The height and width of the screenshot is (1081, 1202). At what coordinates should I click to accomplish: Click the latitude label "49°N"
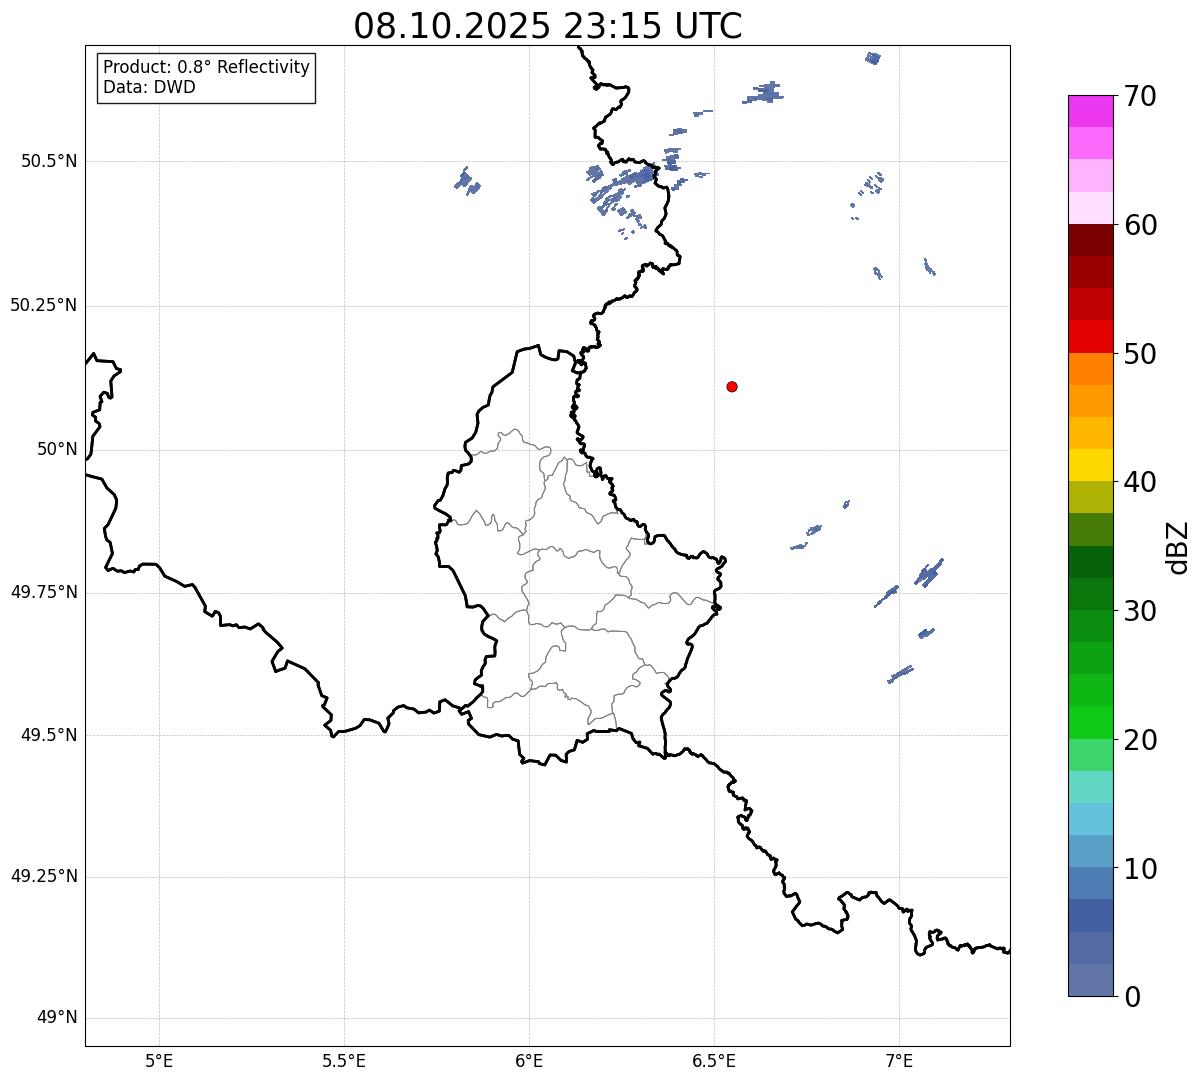point(57,1018)
